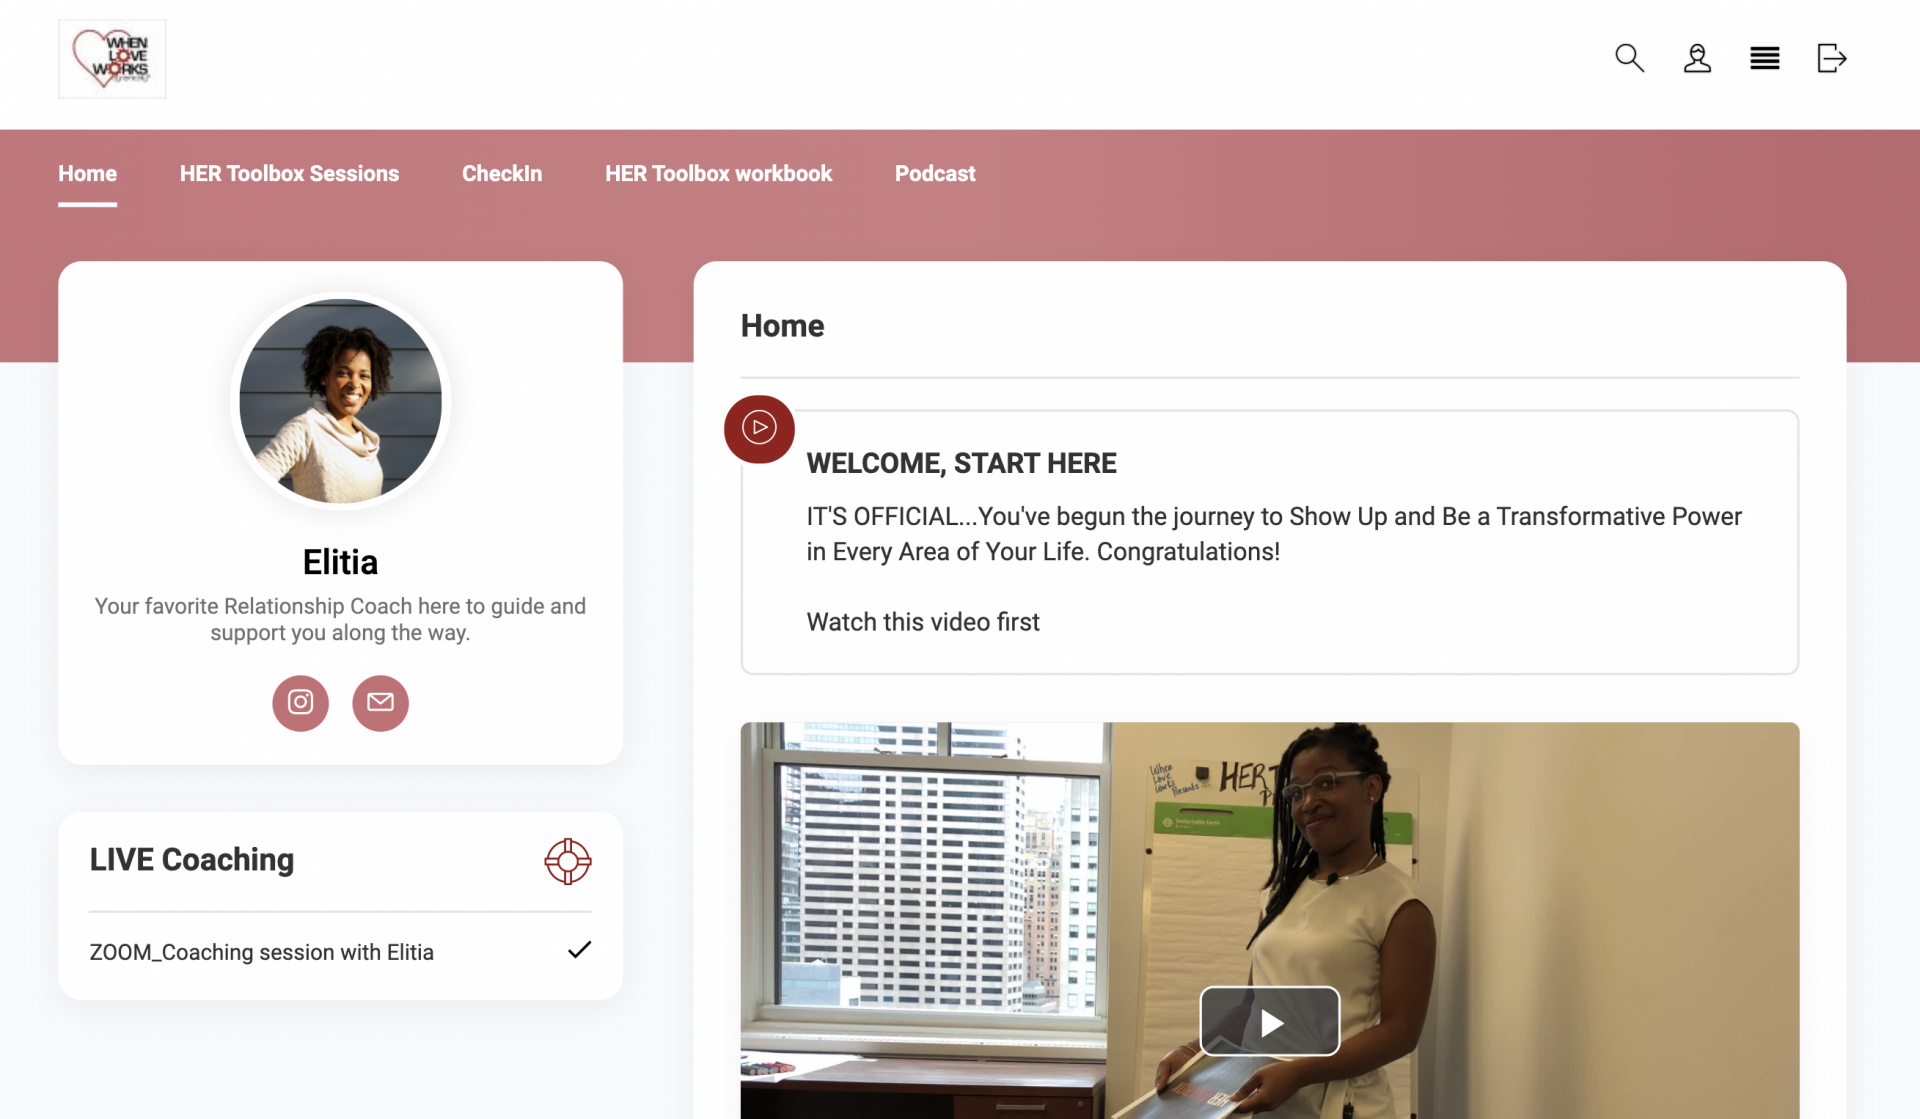This screenshot has width=1920, height=1119.
Task: Go to the CheckIn tab
Action: (502, 174)
